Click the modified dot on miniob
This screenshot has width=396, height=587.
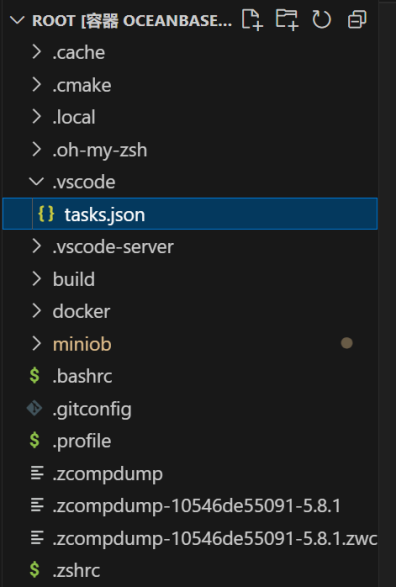(x=347, y=343)
